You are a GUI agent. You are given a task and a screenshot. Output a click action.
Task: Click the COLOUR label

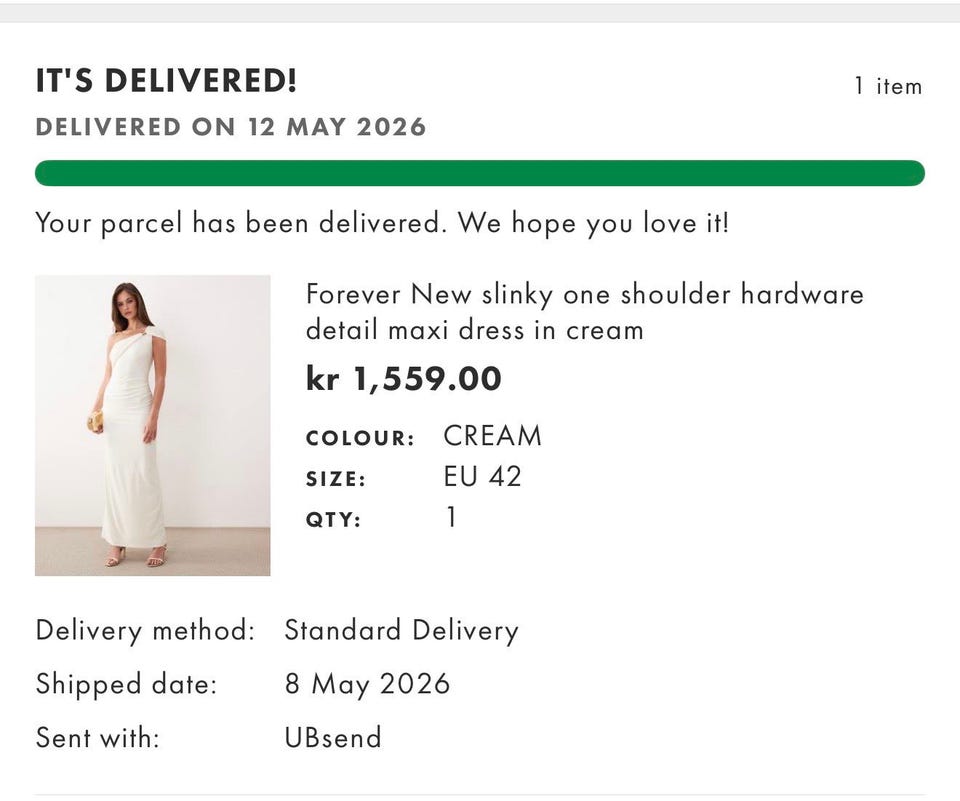(360, 438)
